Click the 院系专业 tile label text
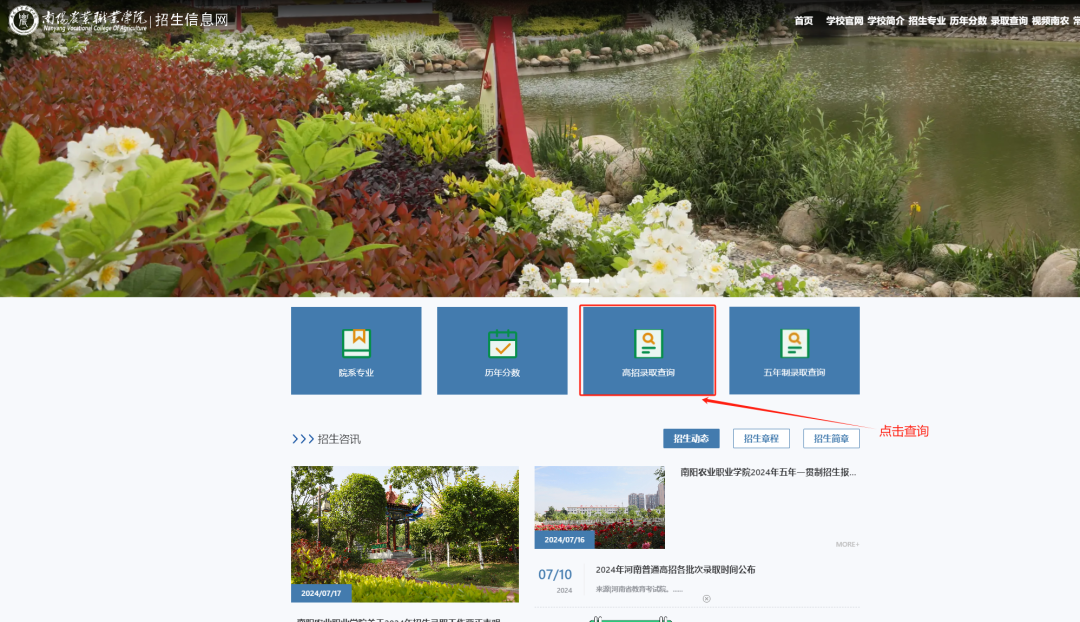 point(356,373)
